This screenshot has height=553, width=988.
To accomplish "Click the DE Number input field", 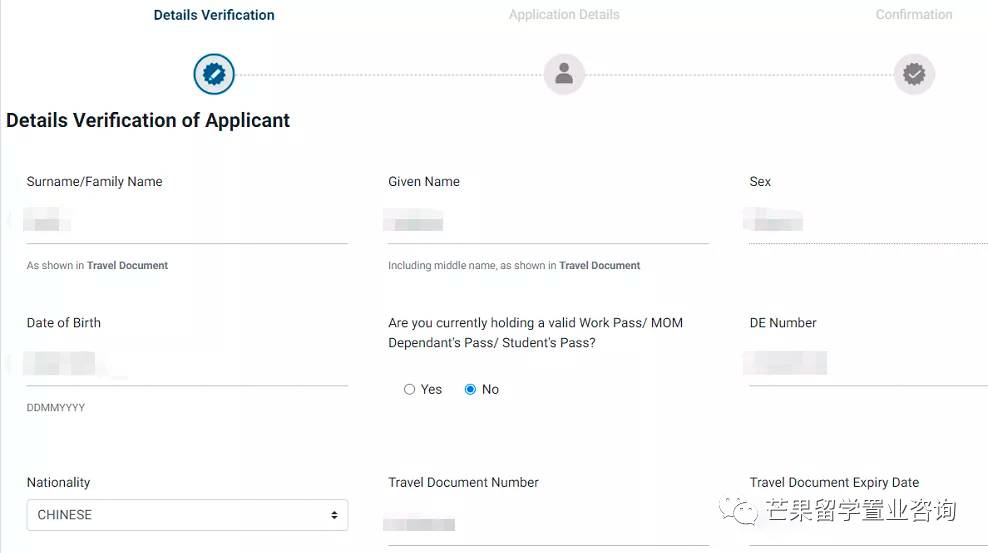I will pos(868,364).
